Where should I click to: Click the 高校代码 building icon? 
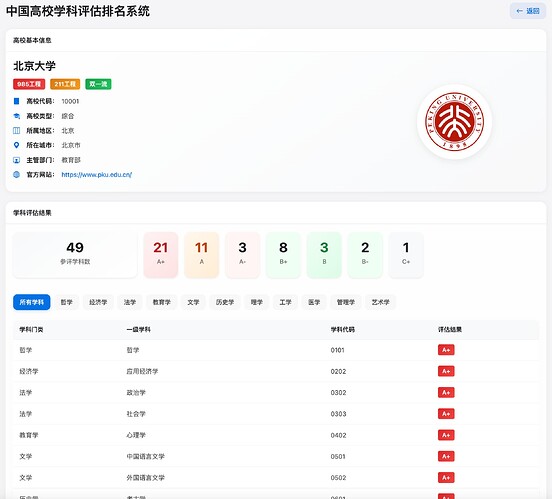tap(16, 101)
